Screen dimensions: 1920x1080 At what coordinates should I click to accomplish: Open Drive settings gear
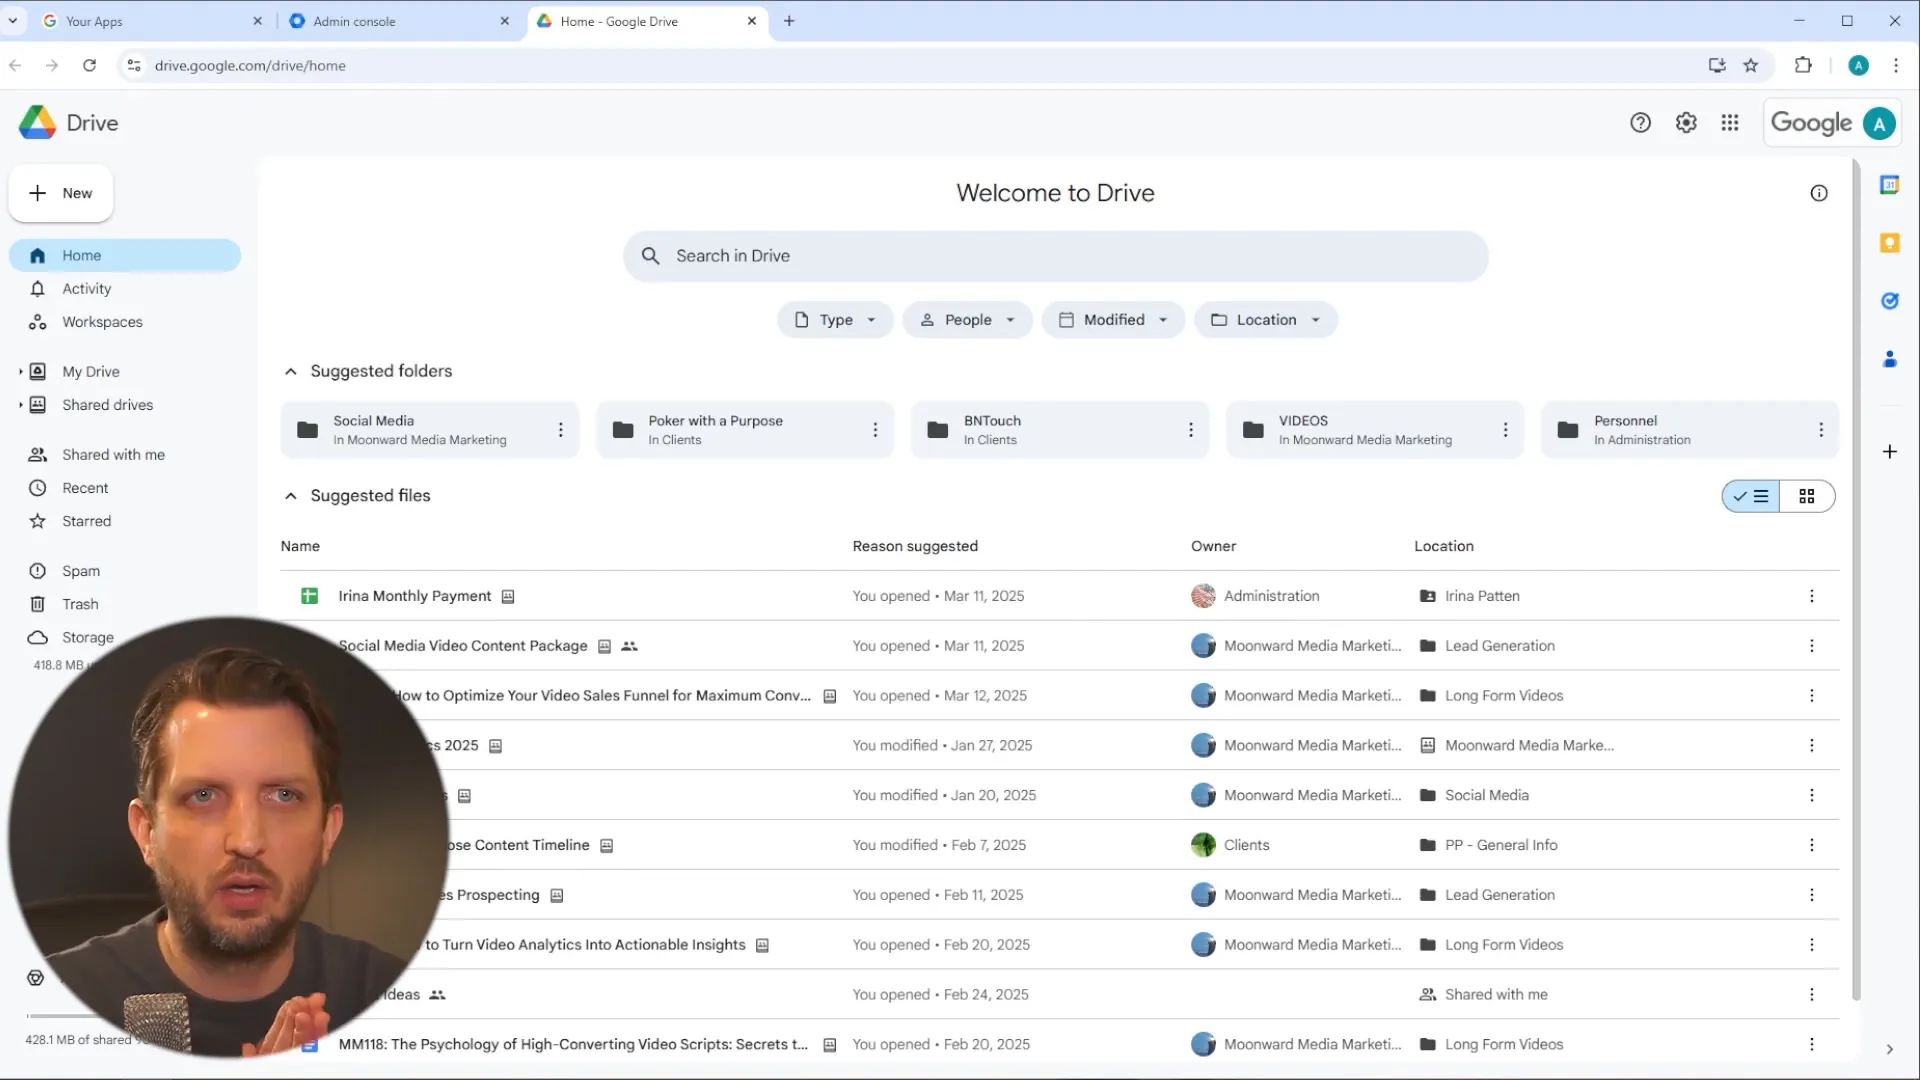pos(1686,123)
